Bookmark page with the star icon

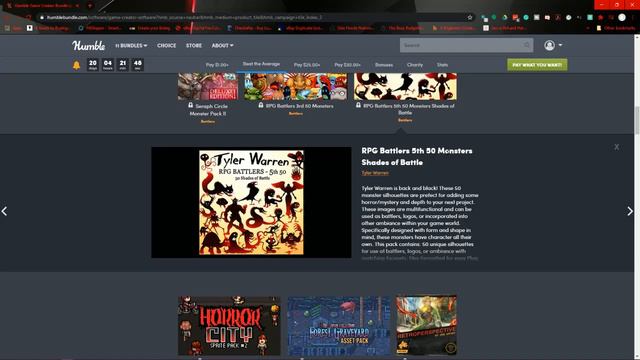pos(470,17)
